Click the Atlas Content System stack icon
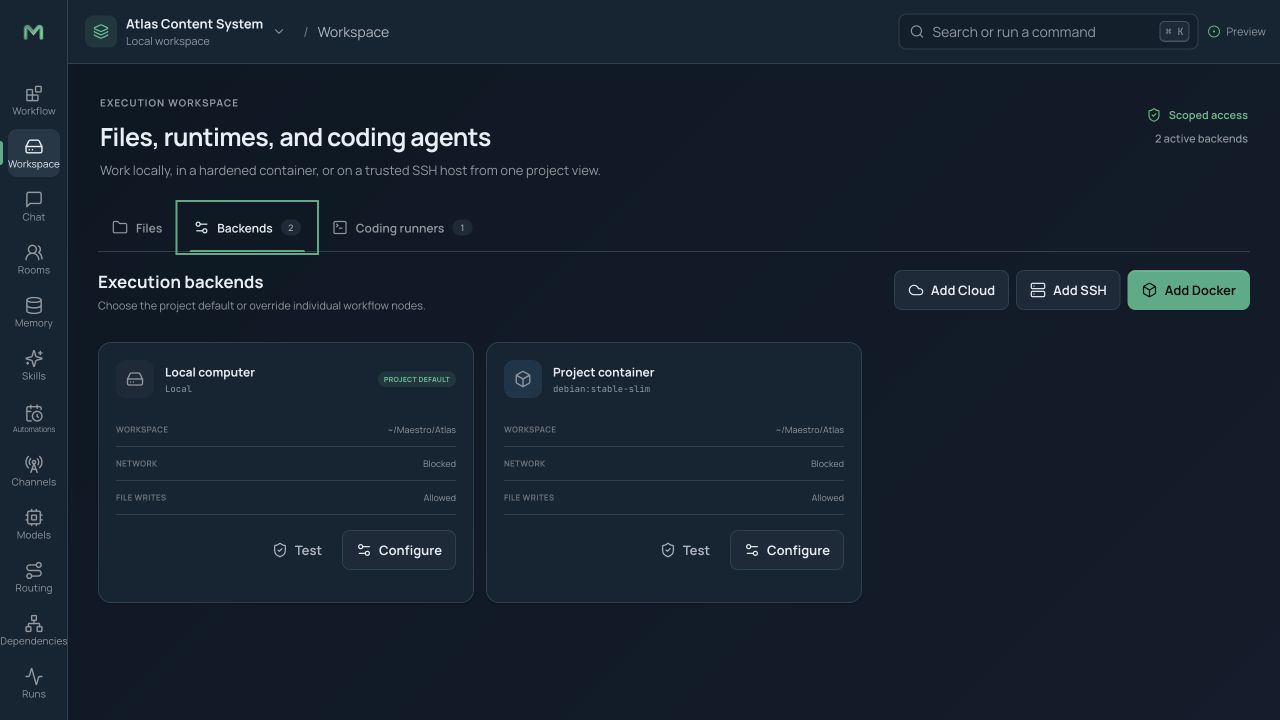Screen dimensions: 1280x720 click(101, 32)
